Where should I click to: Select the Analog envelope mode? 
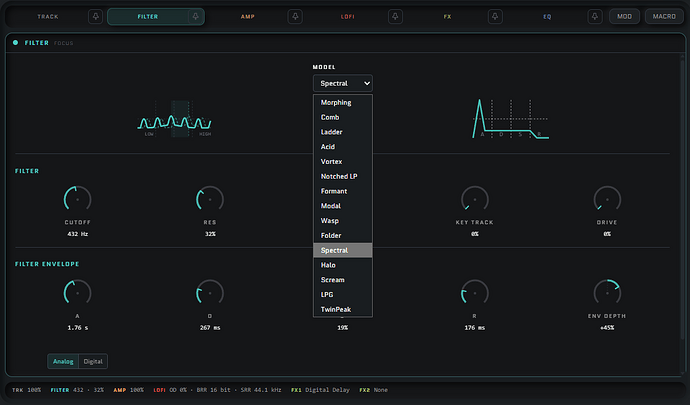click(x=63, y=361)
